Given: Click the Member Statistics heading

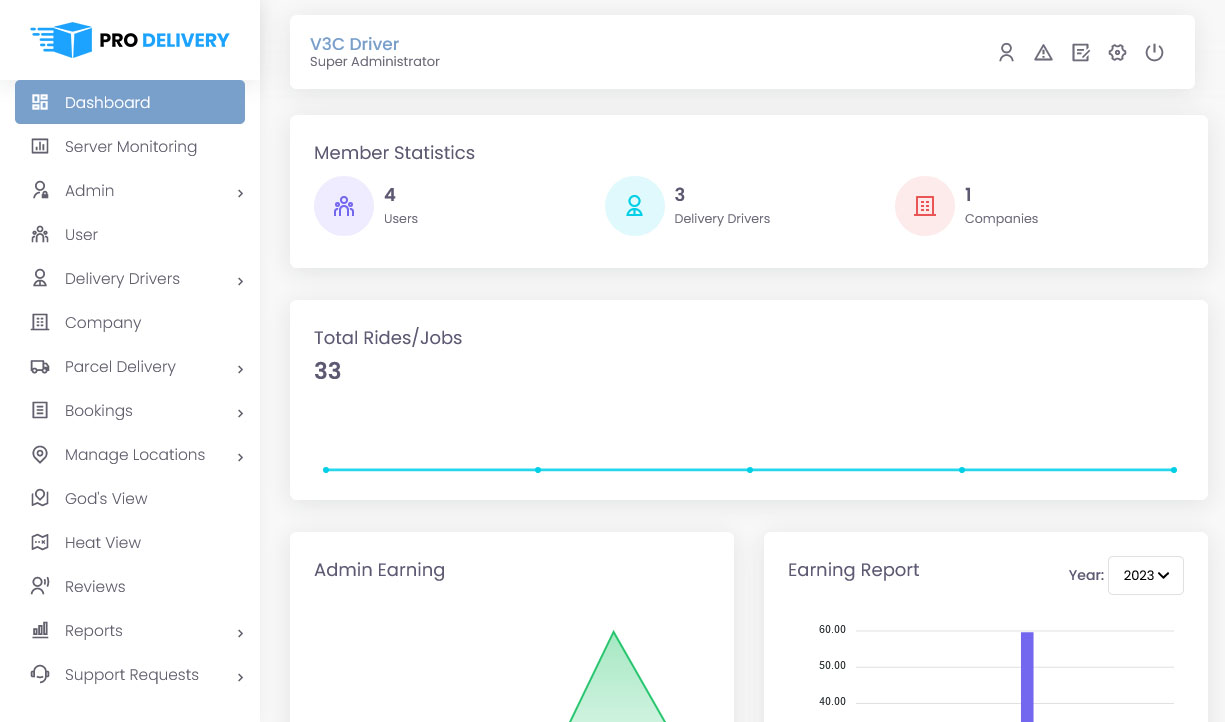Looking at the screenshot, I should coord(394,153).
